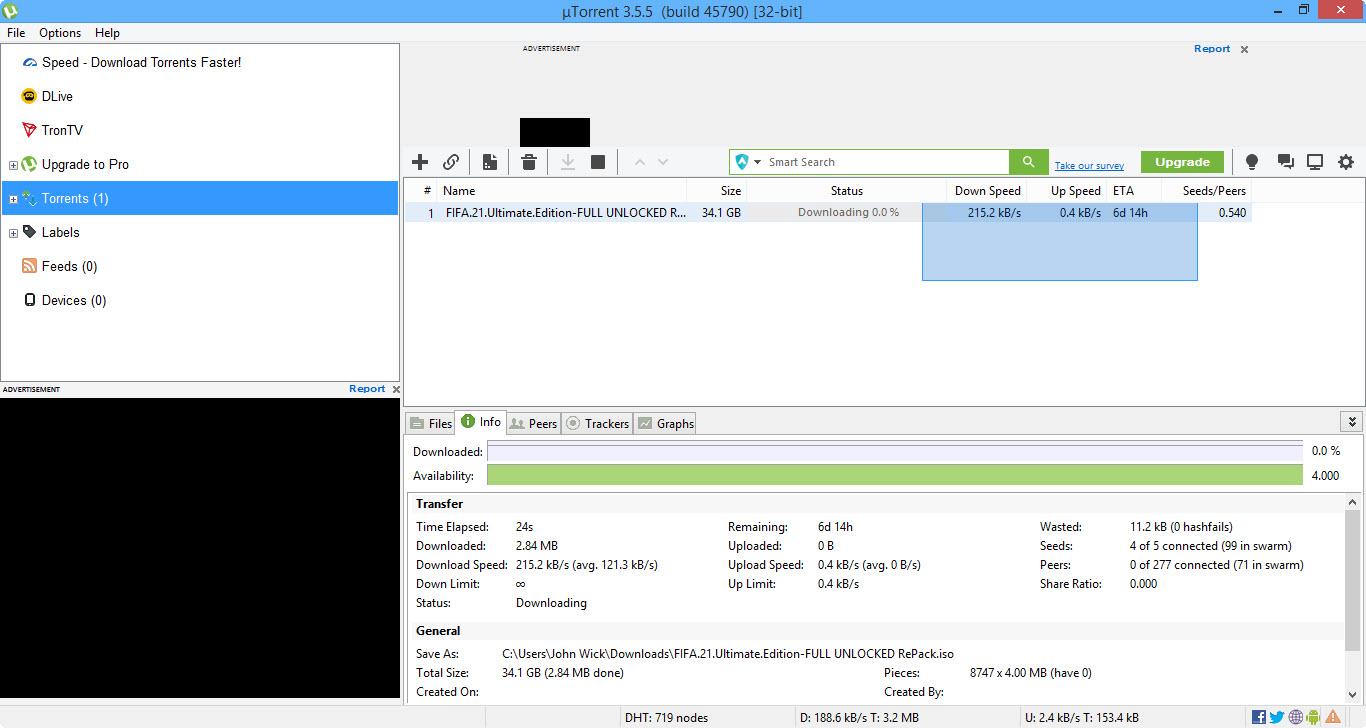Click the green search magnifier button
The width and height of the screenshot is (1366, 728).
point(1028,162)
